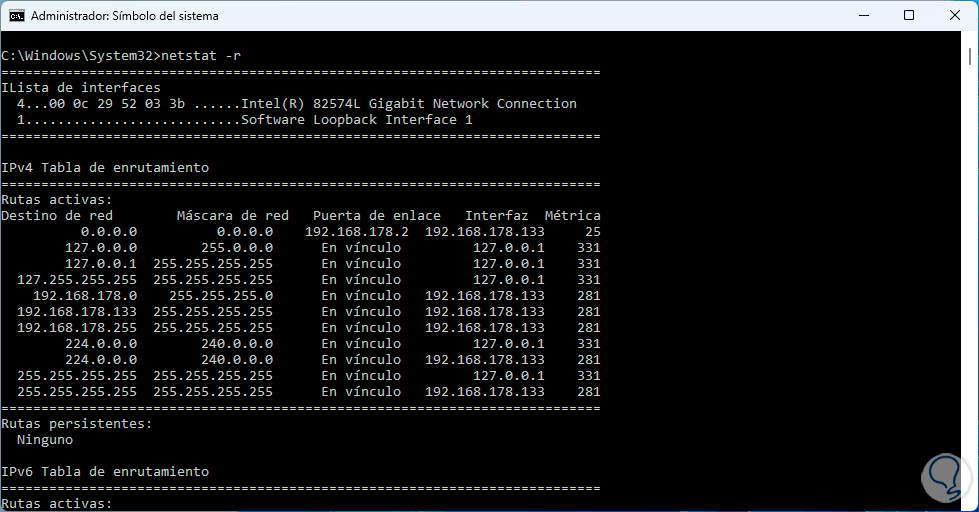
Task: Click destination 192.168.178.133
Action: (x=77, y=312)
